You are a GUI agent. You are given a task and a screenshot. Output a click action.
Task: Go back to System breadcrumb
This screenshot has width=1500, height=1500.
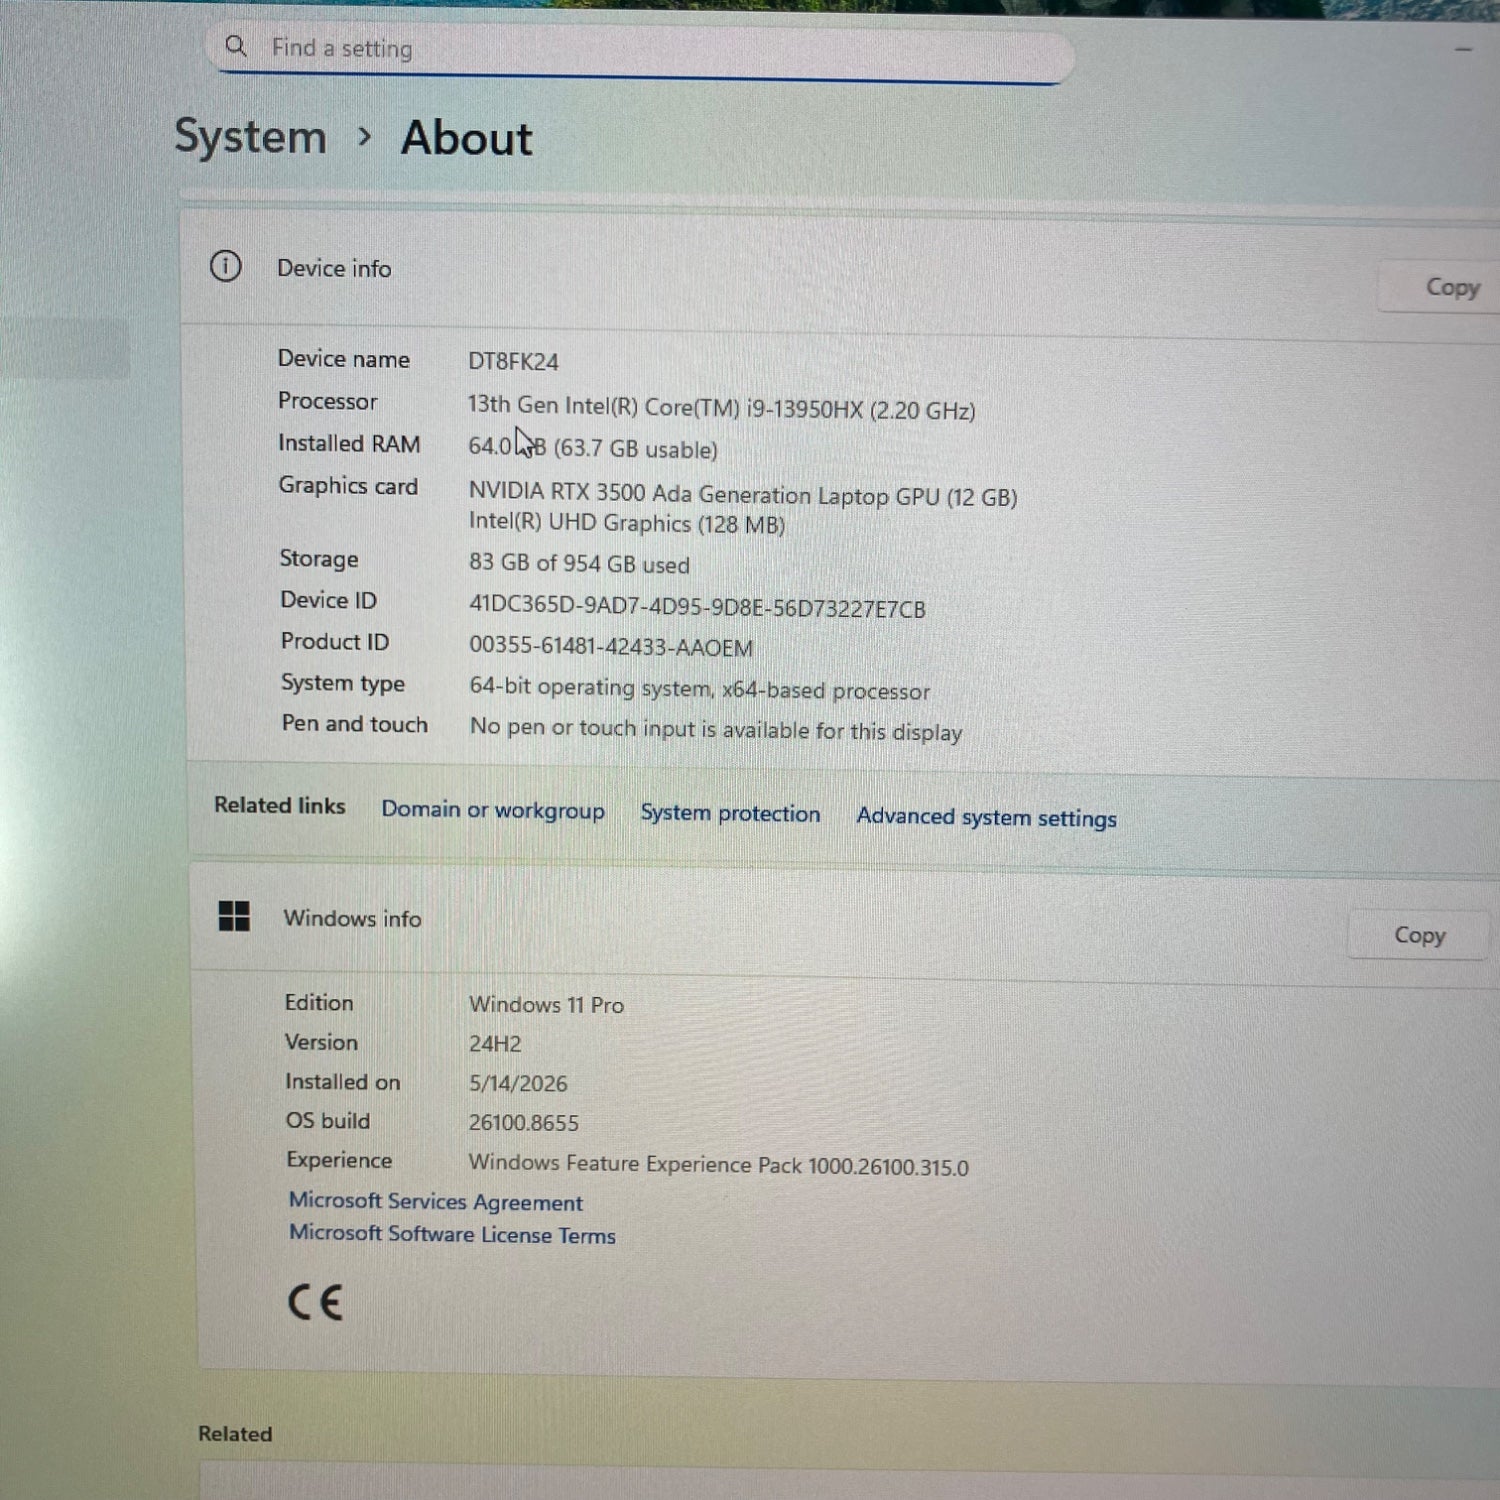coord(251,136)
